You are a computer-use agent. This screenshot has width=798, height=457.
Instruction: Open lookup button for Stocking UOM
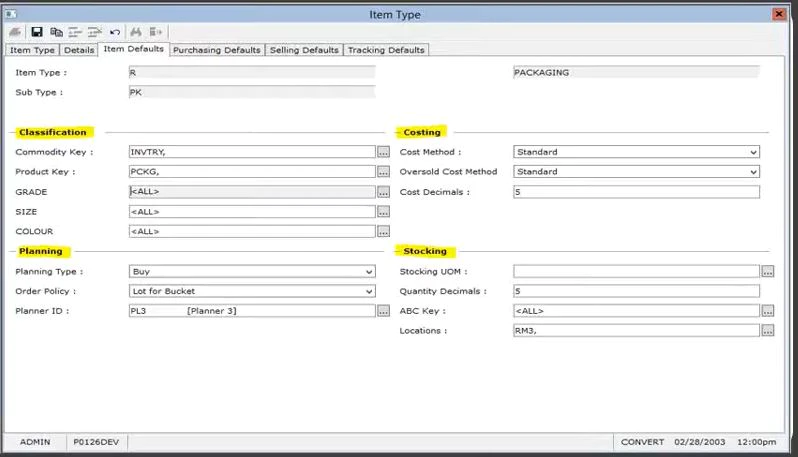click(767, 271)
